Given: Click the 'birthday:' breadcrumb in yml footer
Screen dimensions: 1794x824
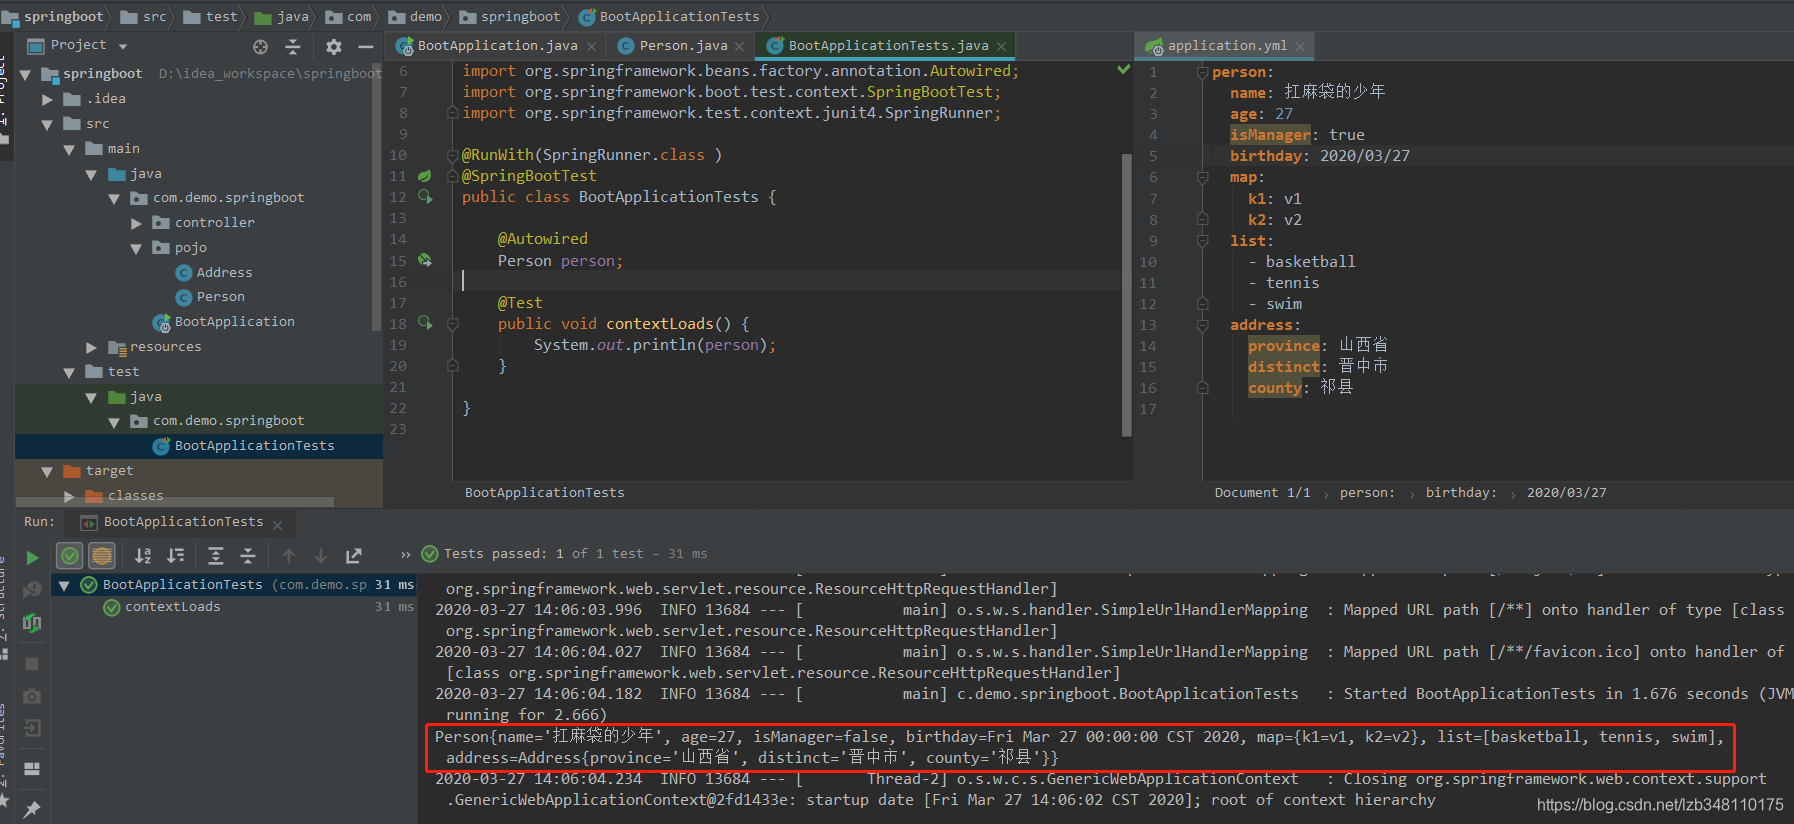Looking at the screenshot, I should pyautogui.click(x=1461, y=492).
